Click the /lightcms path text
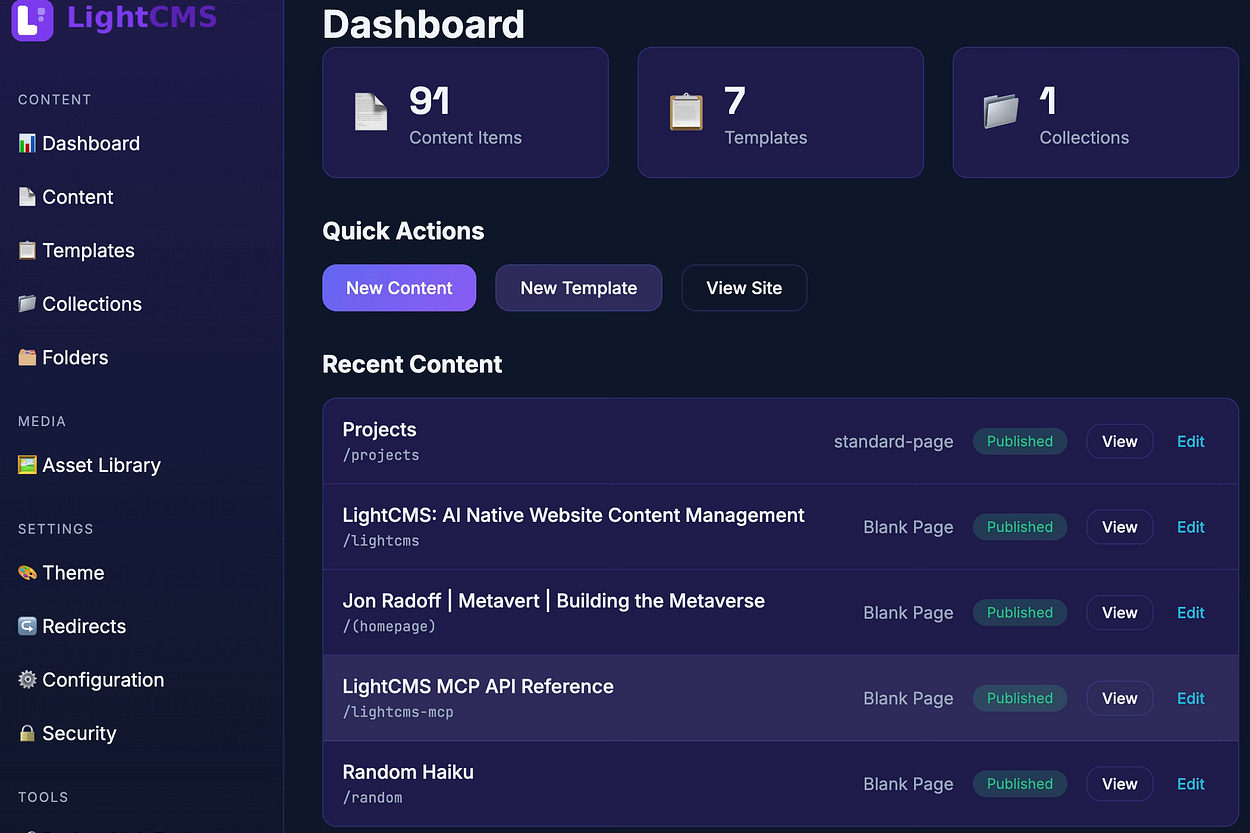The width and height of the screenshot is (1250, 833). click(x=381, y=541)
